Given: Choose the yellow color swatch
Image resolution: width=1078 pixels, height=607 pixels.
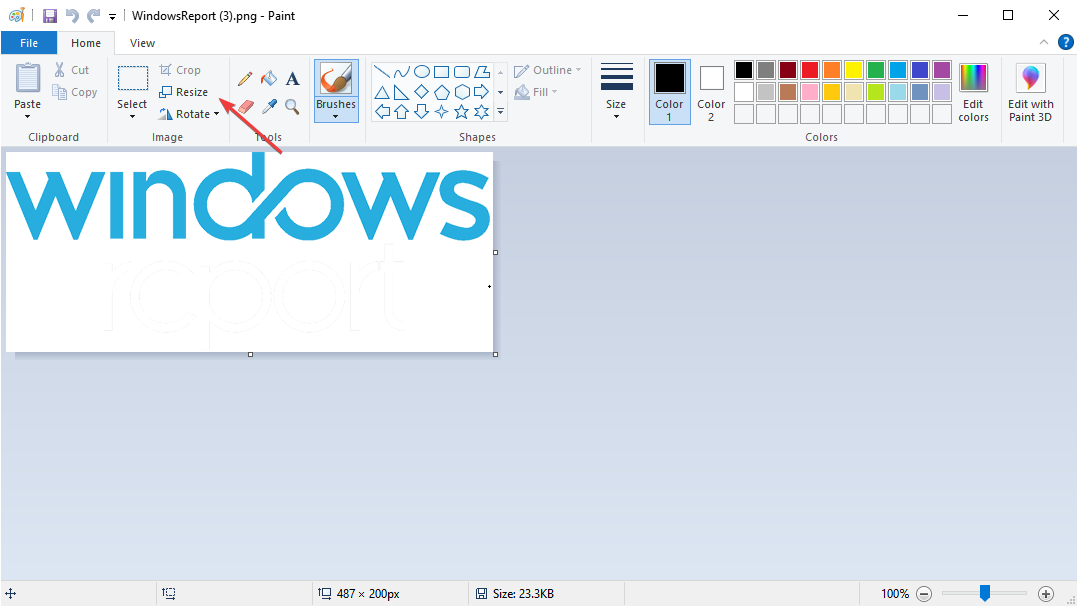Looking at the screenshot, I should pos(854,69).
